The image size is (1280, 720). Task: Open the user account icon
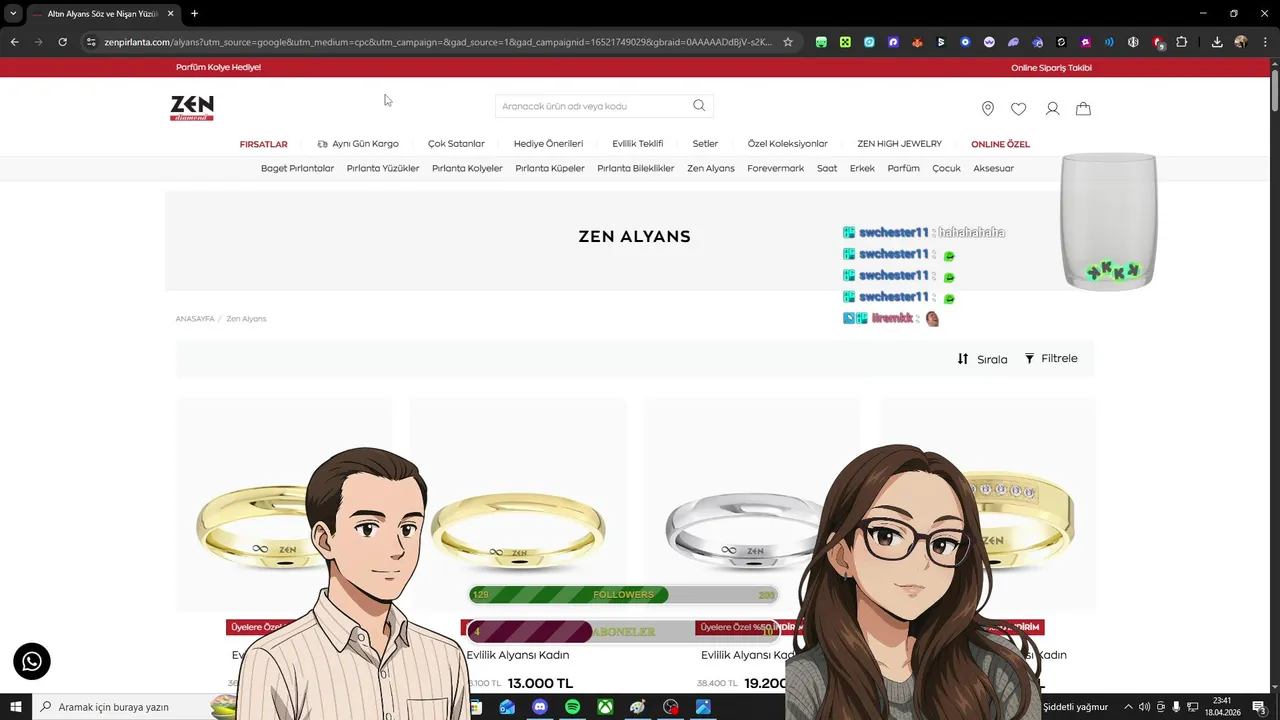click(x=1052, y=108)
